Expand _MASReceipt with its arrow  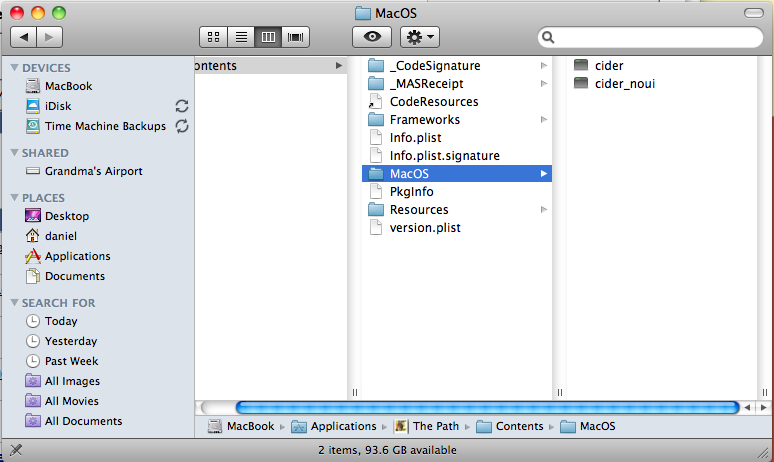click(543, 84)
